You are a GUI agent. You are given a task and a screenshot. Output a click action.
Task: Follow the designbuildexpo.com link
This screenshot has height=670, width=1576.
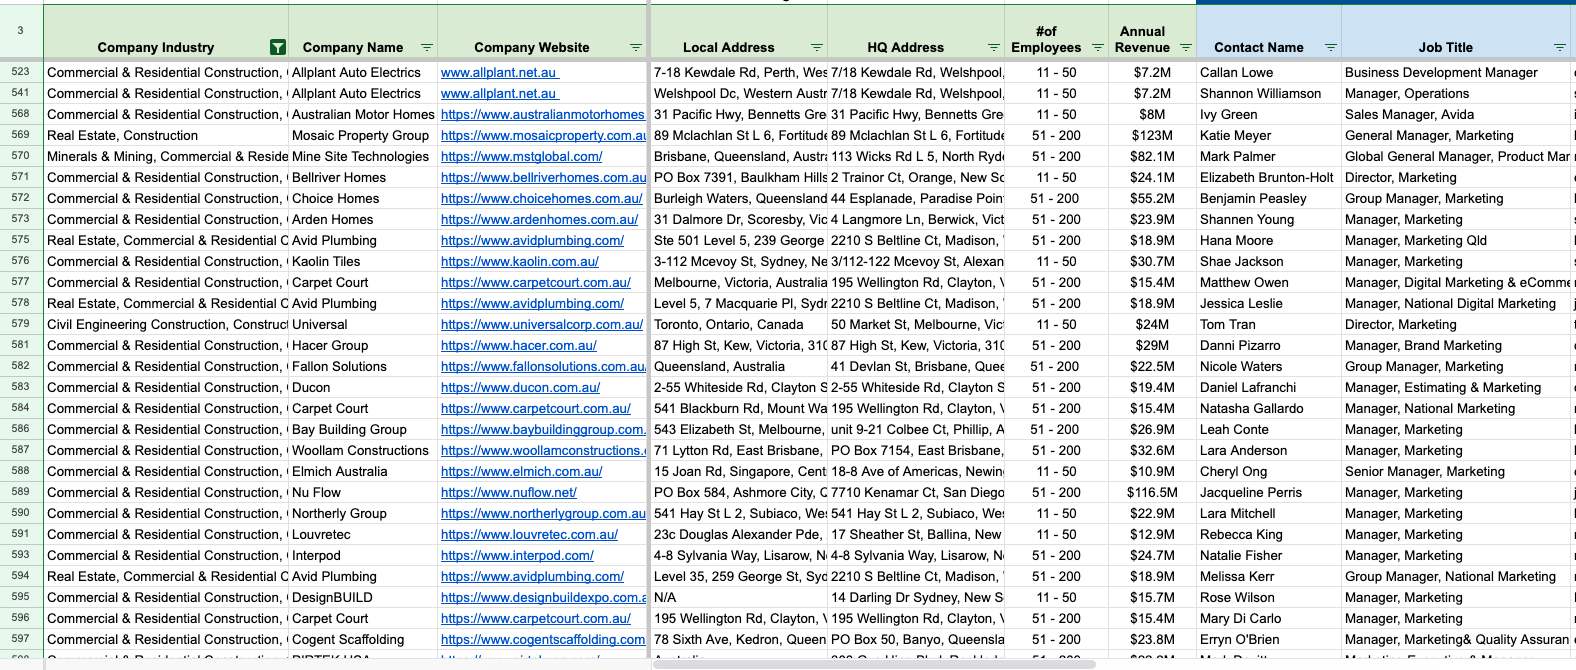(x=543, y=597)
